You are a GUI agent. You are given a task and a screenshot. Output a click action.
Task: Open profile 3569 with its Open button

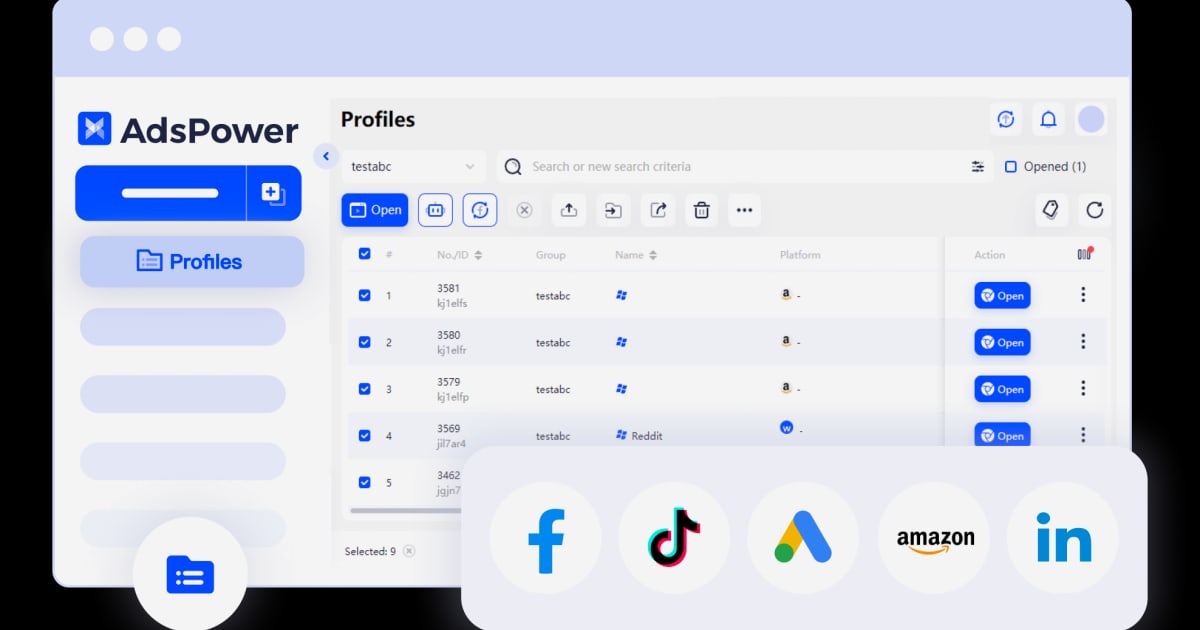1002,434
